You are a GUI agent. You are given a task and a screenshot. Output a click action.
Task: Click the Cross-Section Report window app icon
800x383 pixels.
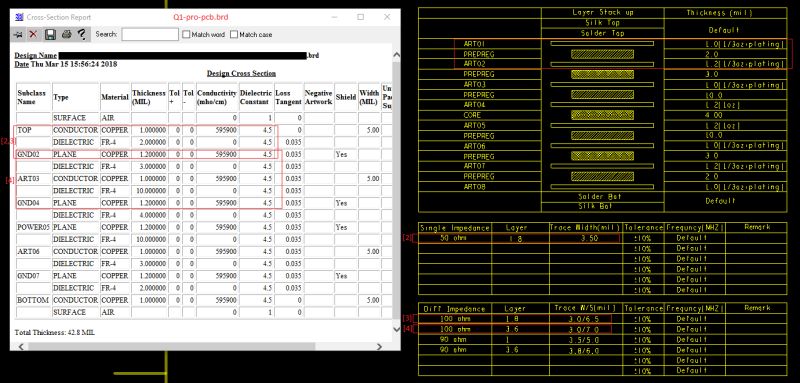coord(19,17)
